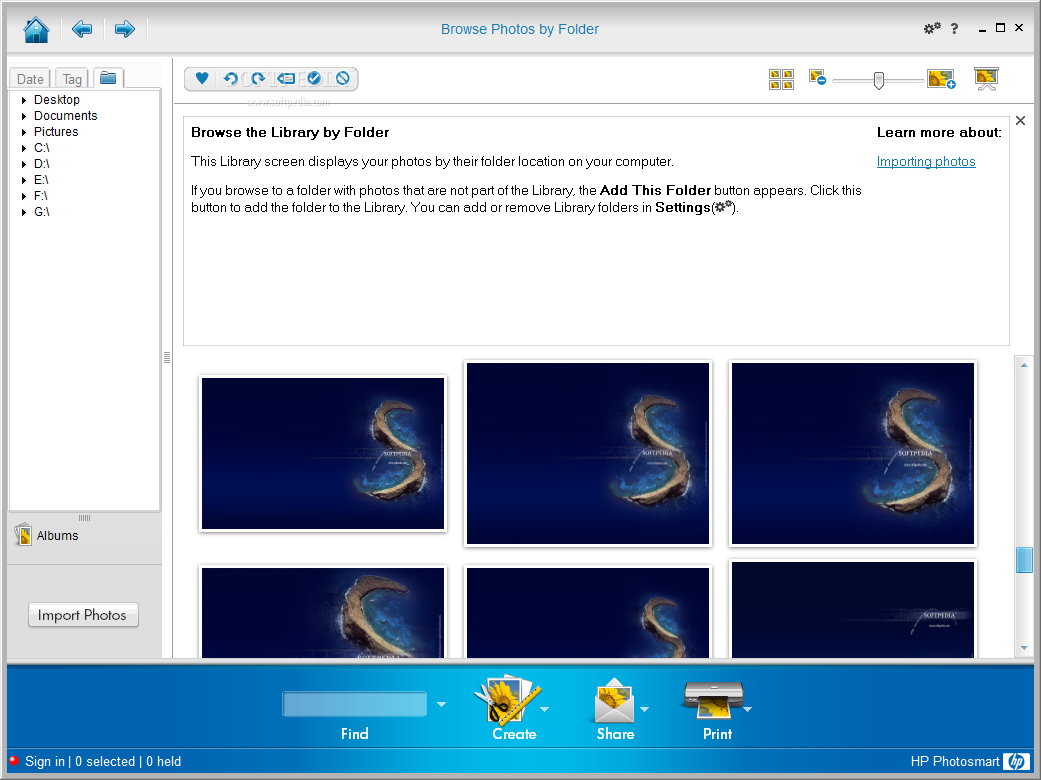Open the Create dropdown arrow
Image resolution: width=1041 pixels, height=780 pixels.
click(x=545, y=709)
